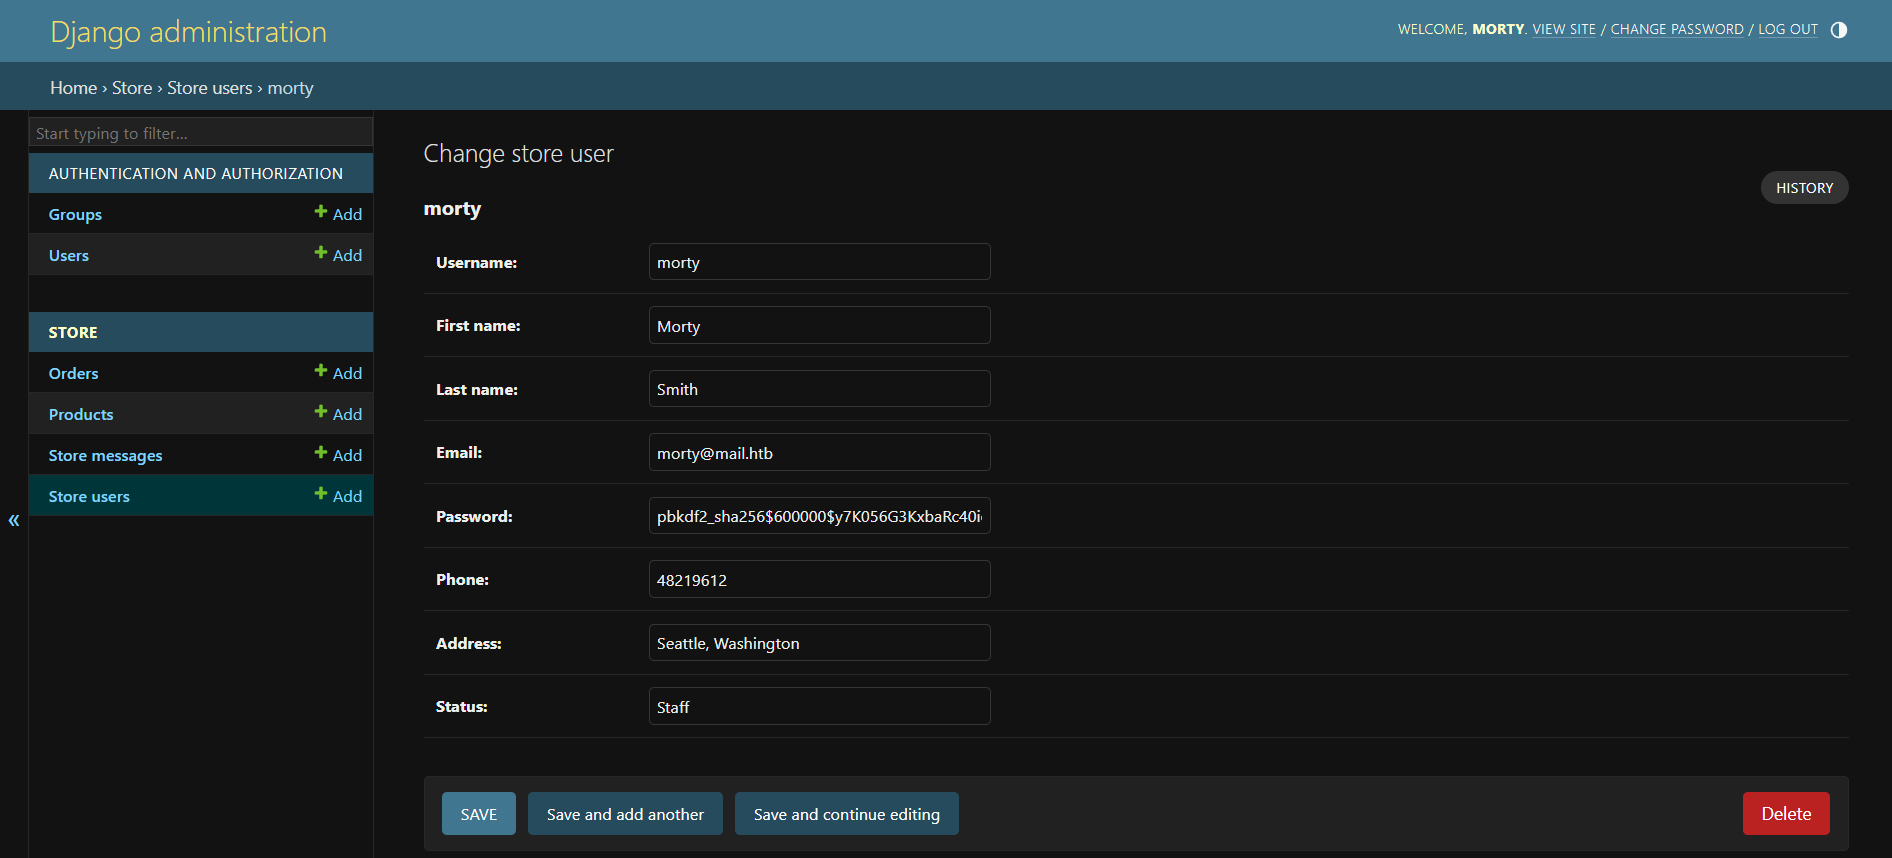
Task: Click the 'WELCOME, MORTY' text
Action: 1461,29
